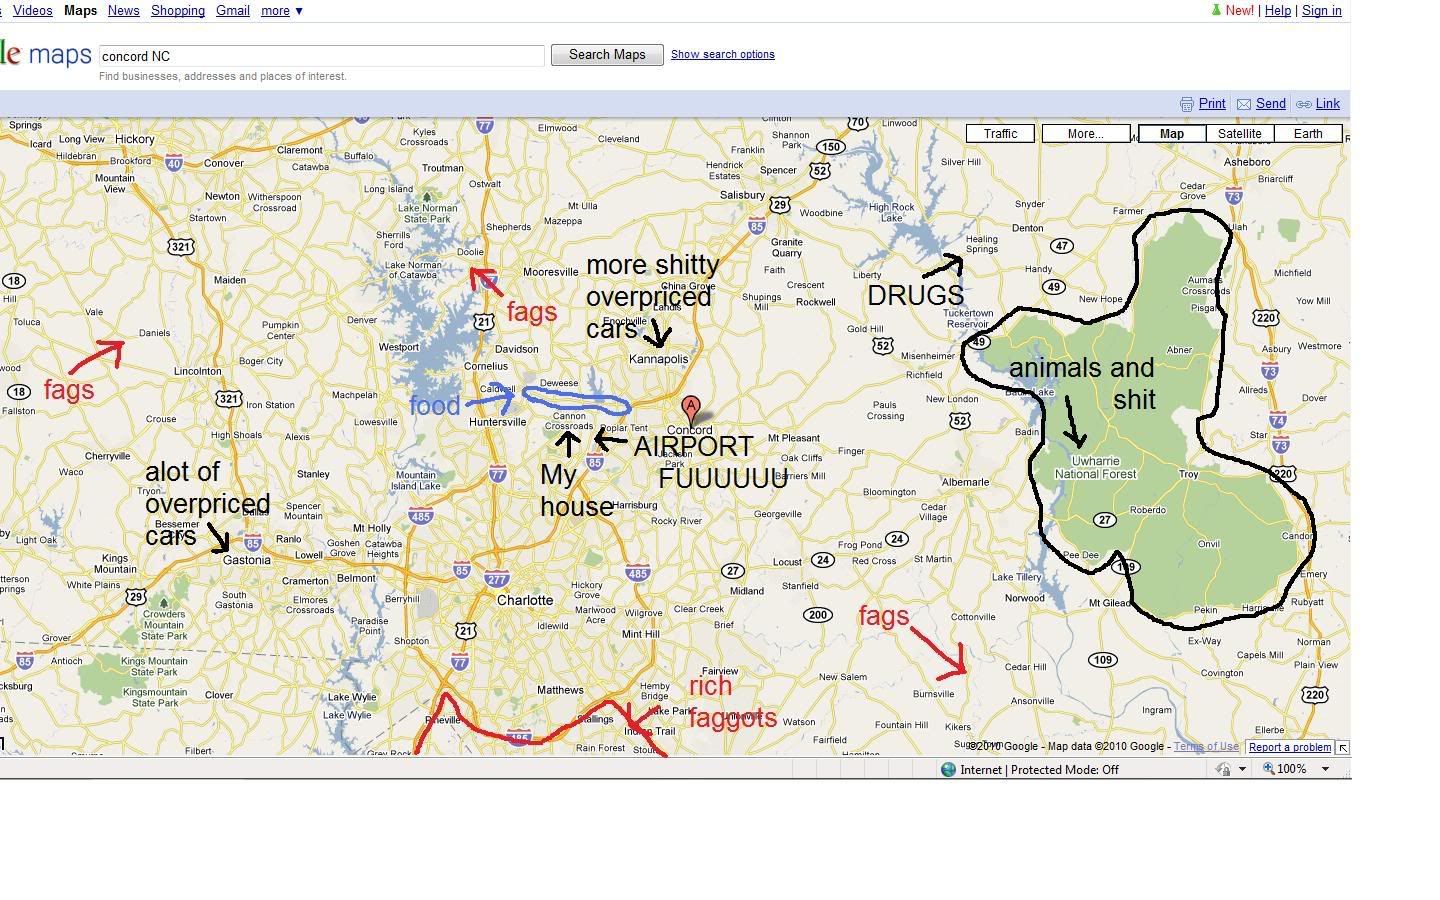Click the Report a problem link
Screen dimensions: 1440x900
[x=1289, y=747]
